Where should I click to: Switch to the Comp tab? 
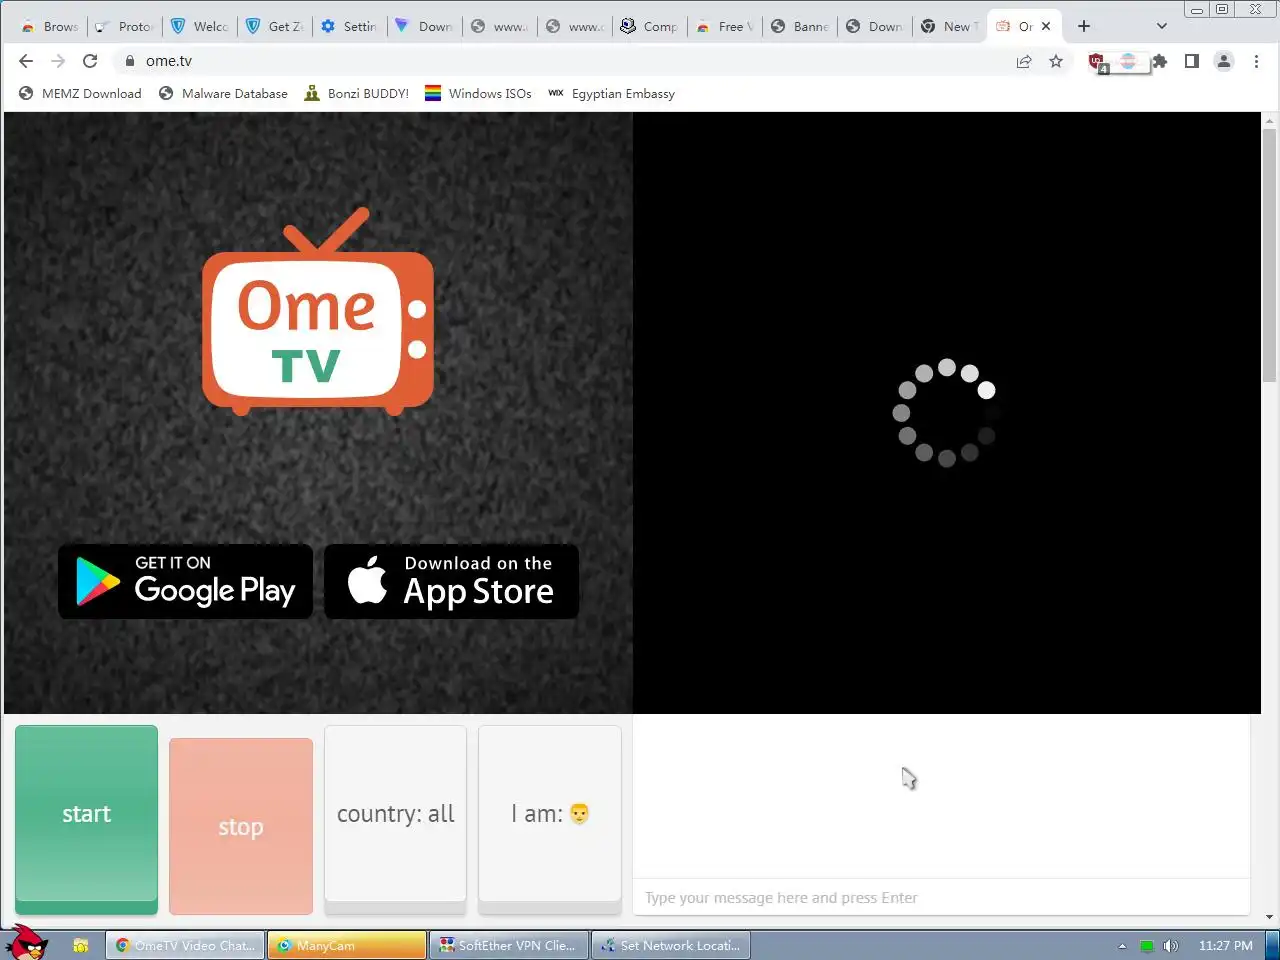650,26
